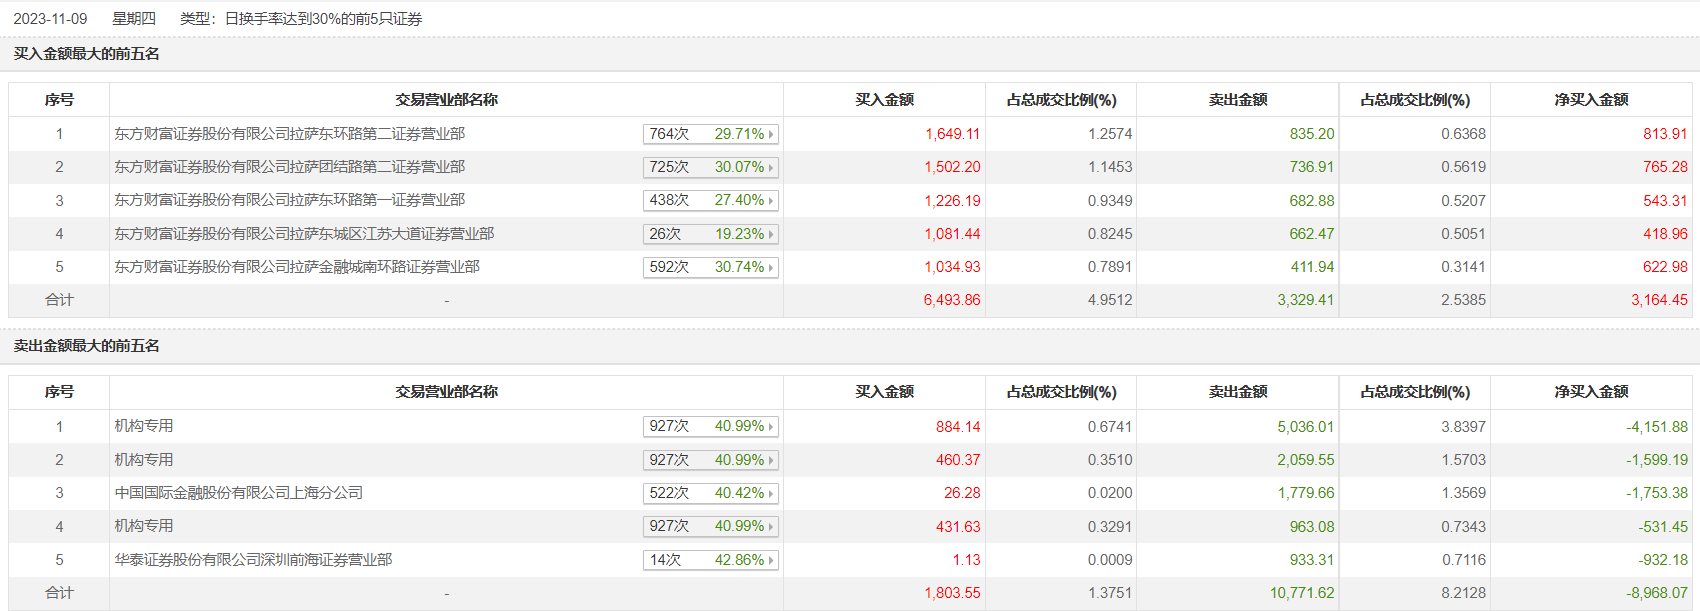Open 拉萨东城区江苏大道证券营业部 link
Viewport: 1700px width, 611px height.
[304, 234]
